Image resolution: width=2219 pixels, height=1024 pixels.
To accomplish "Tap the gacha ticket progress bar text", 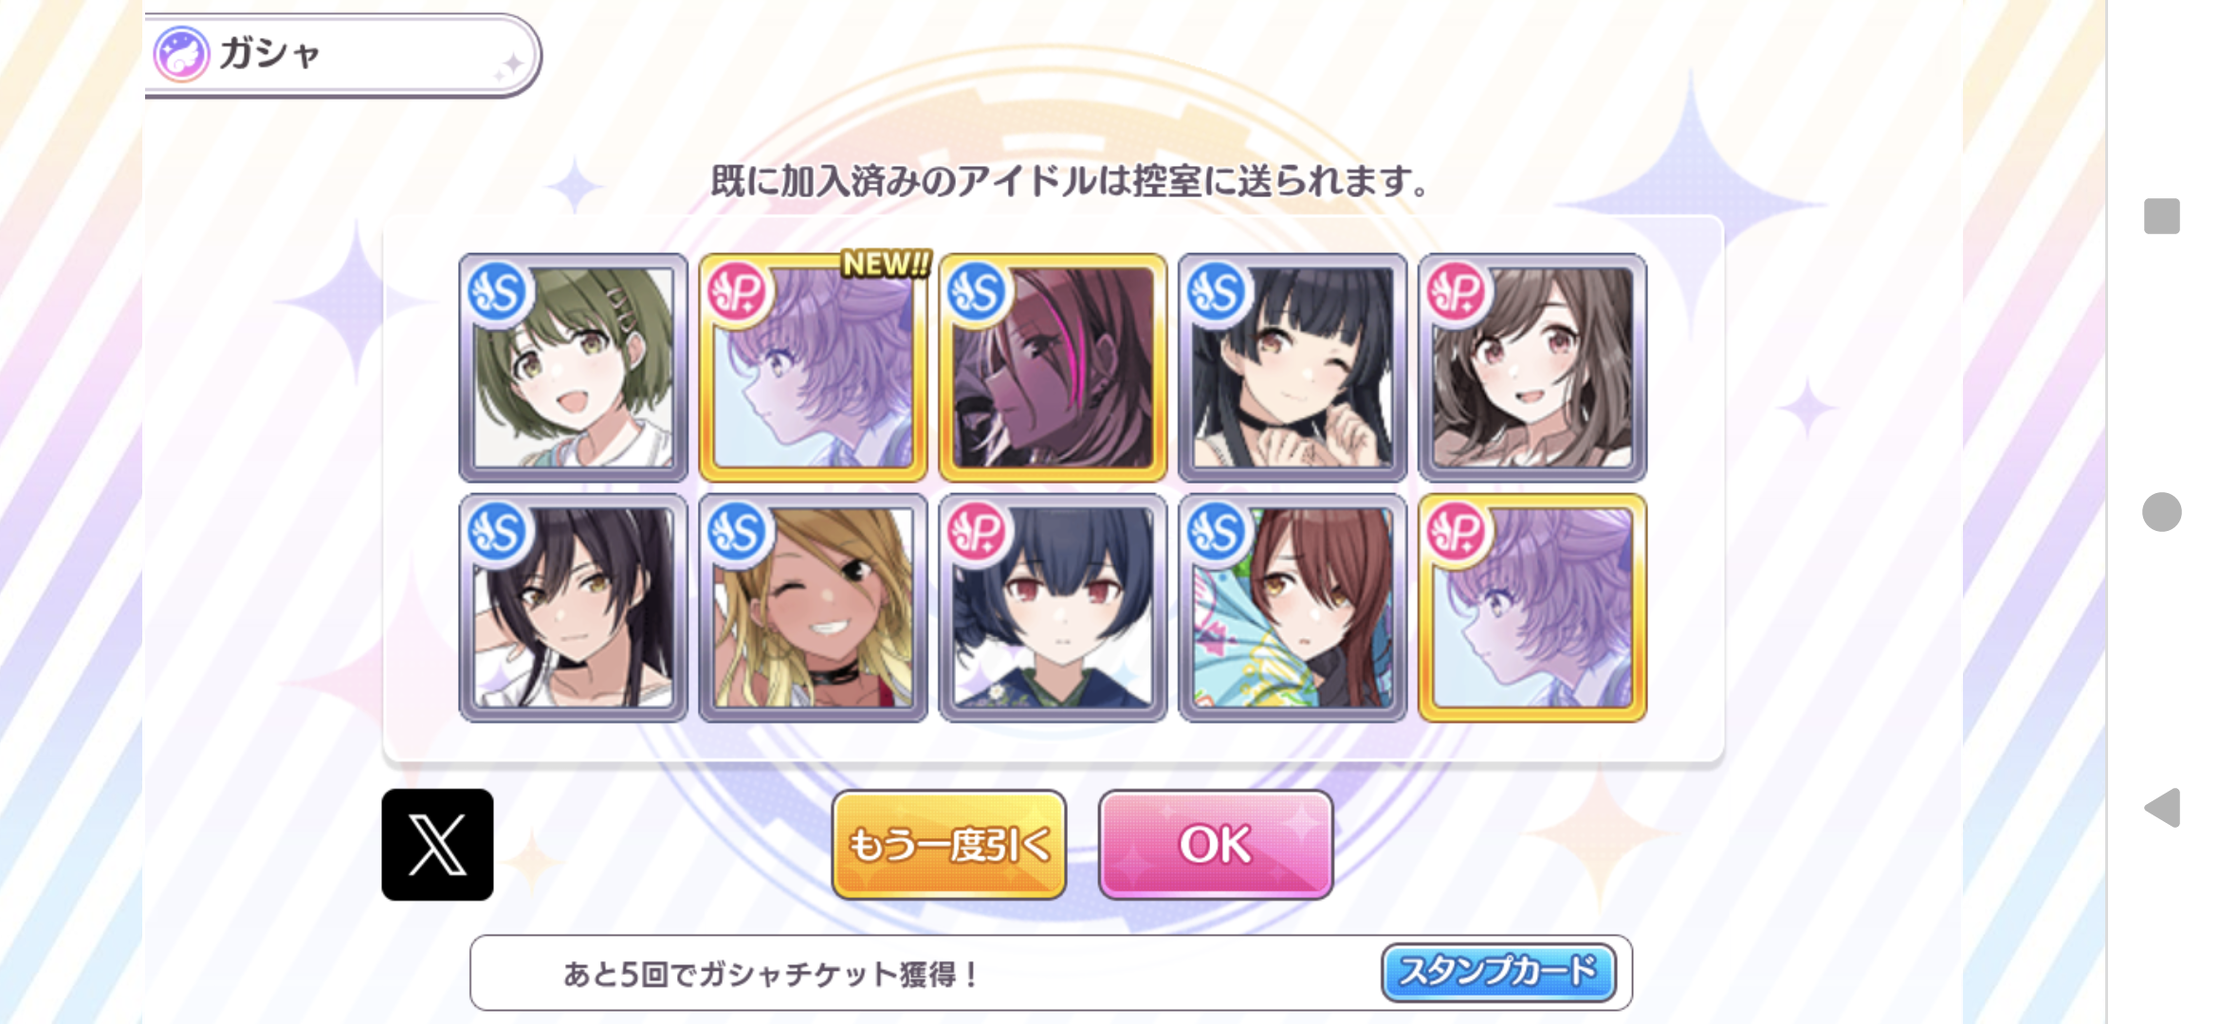I will 772,973.
